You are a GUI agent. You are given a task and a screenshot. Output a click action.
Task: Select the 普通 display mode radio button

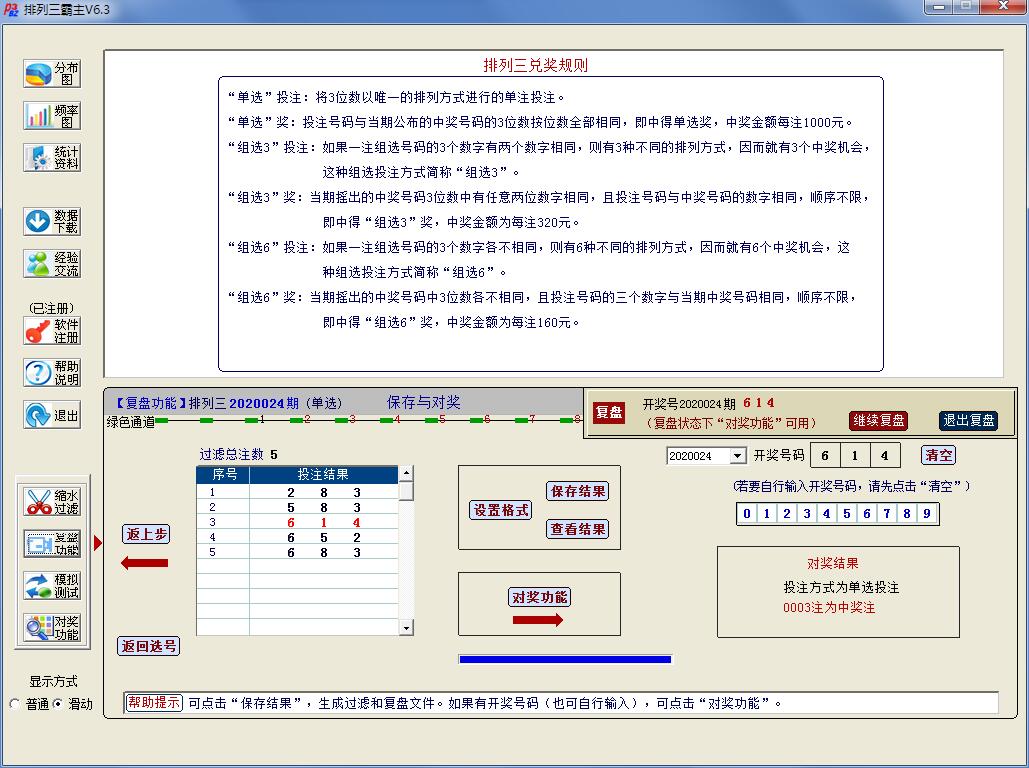click(15, 704)
